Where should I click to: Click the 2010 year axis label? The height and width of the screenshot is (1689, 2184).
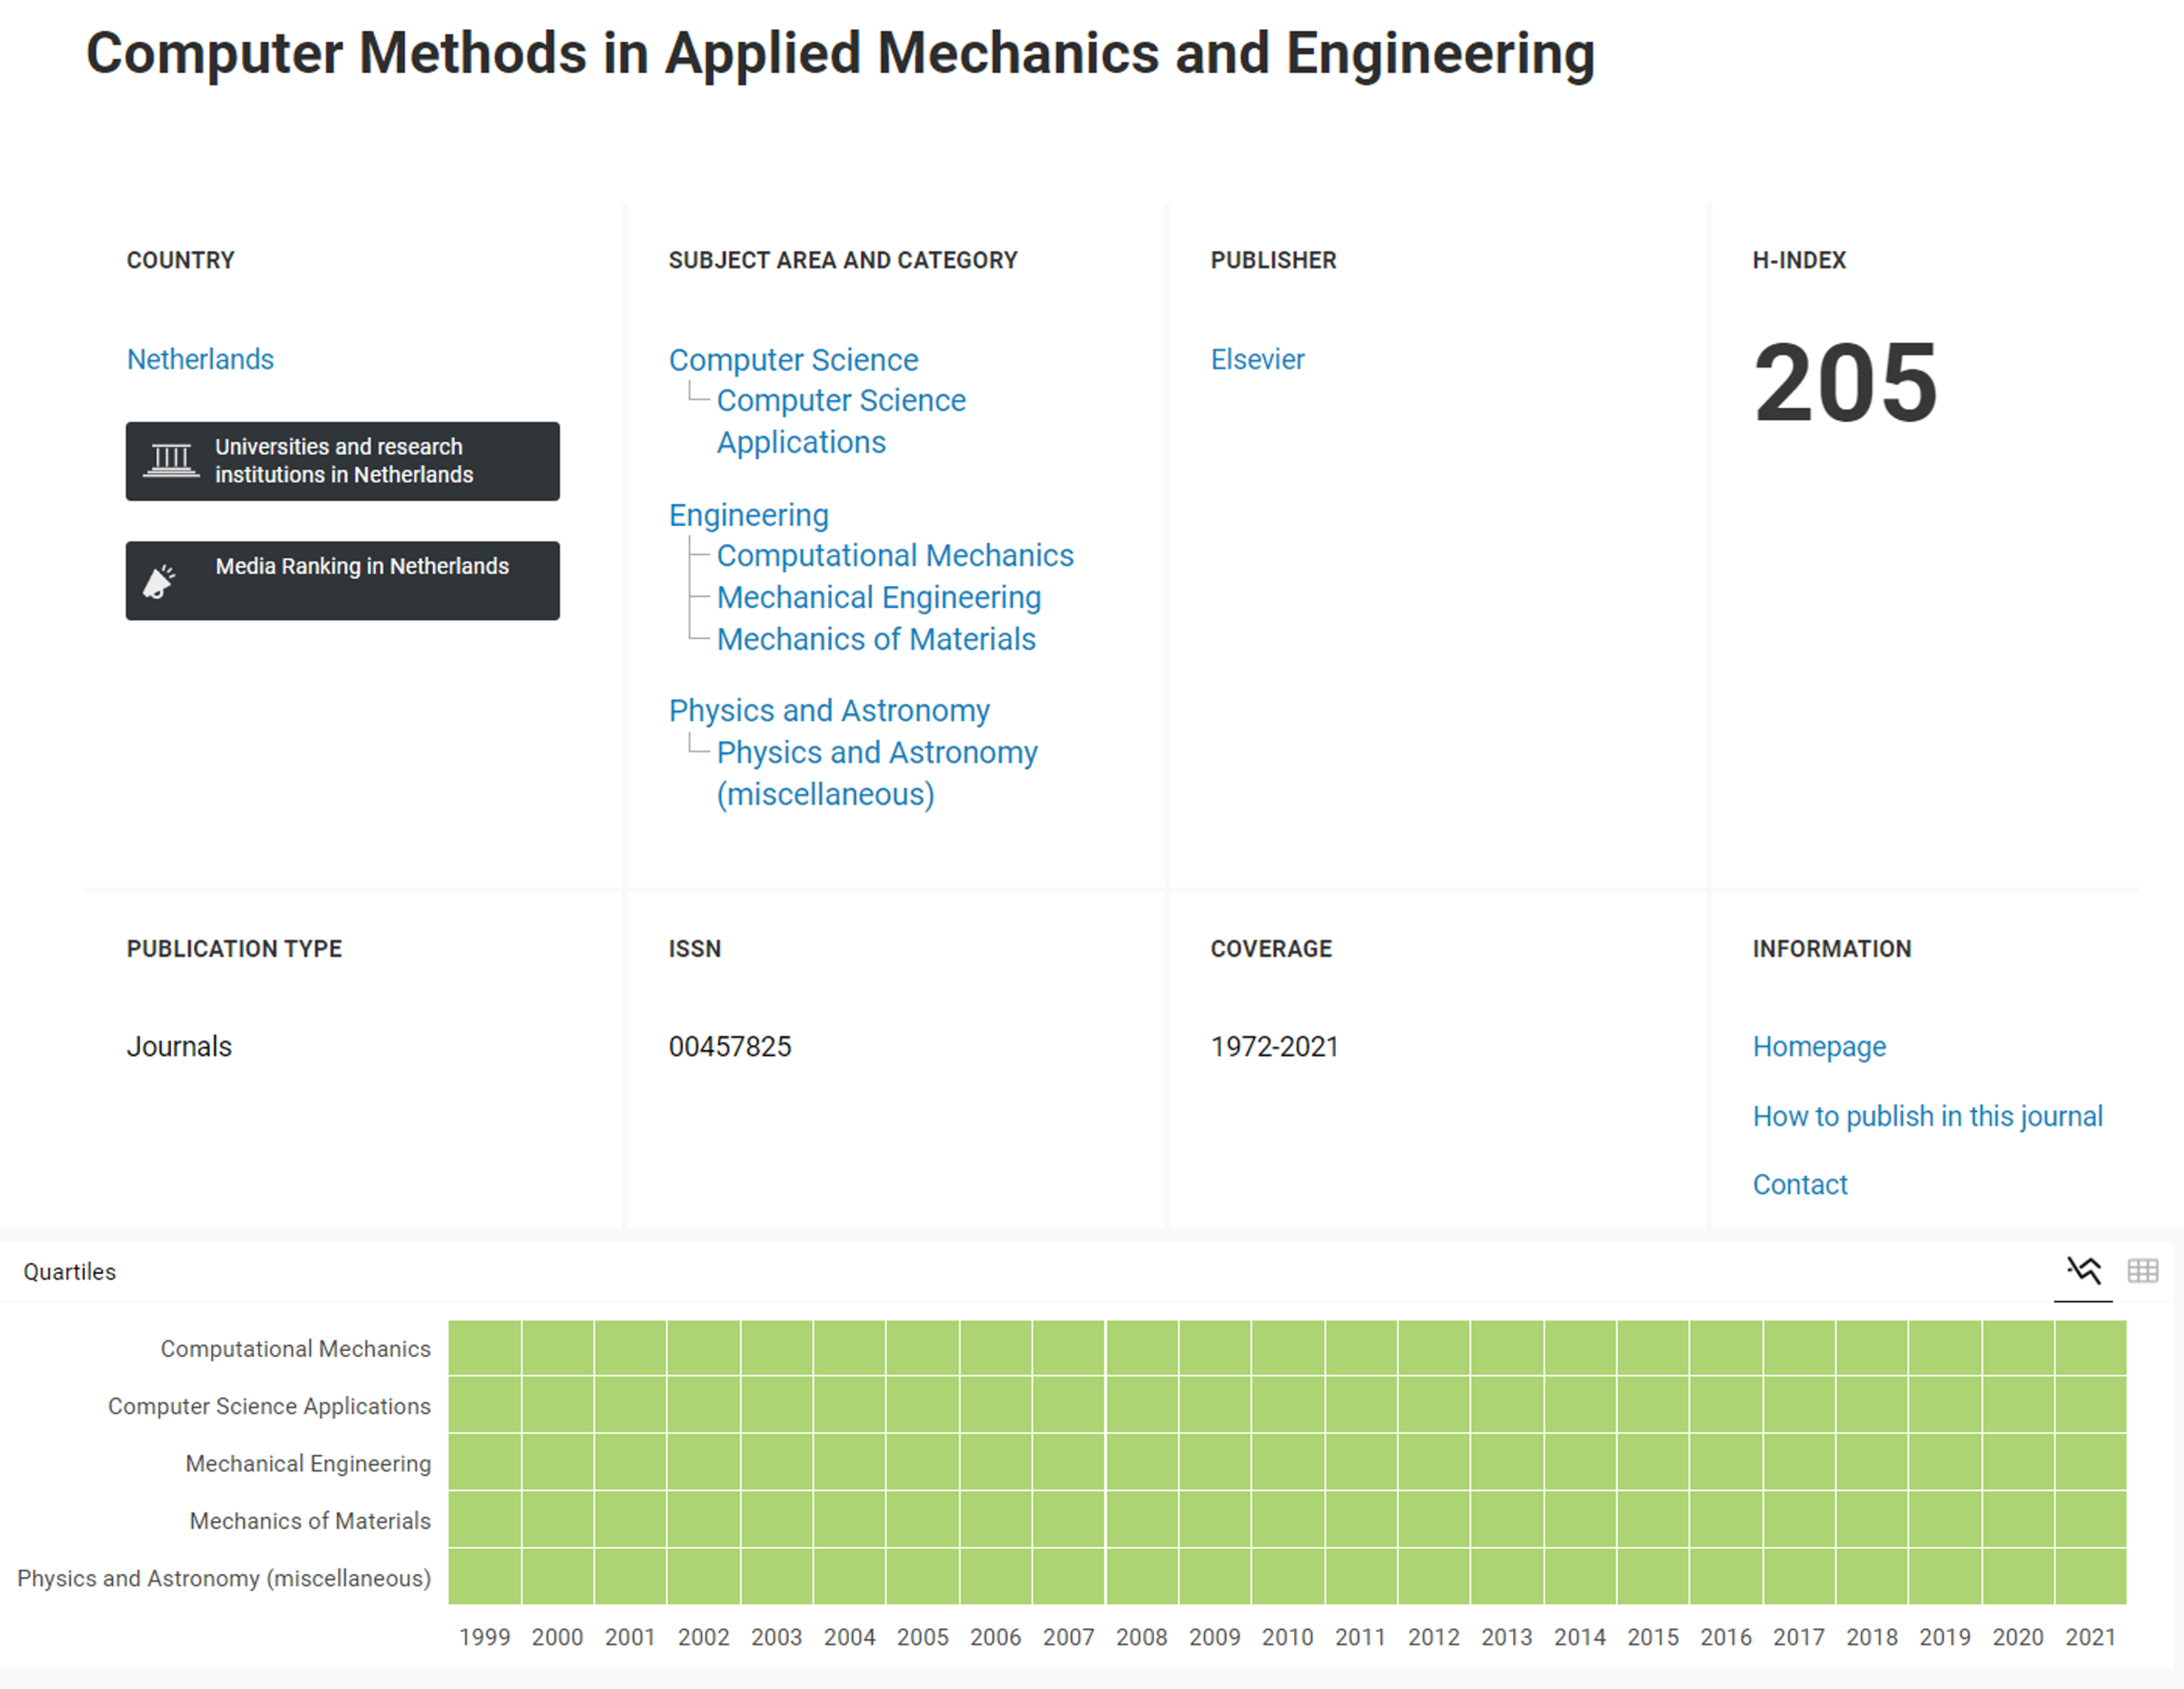click(x=1288, y=1637)
